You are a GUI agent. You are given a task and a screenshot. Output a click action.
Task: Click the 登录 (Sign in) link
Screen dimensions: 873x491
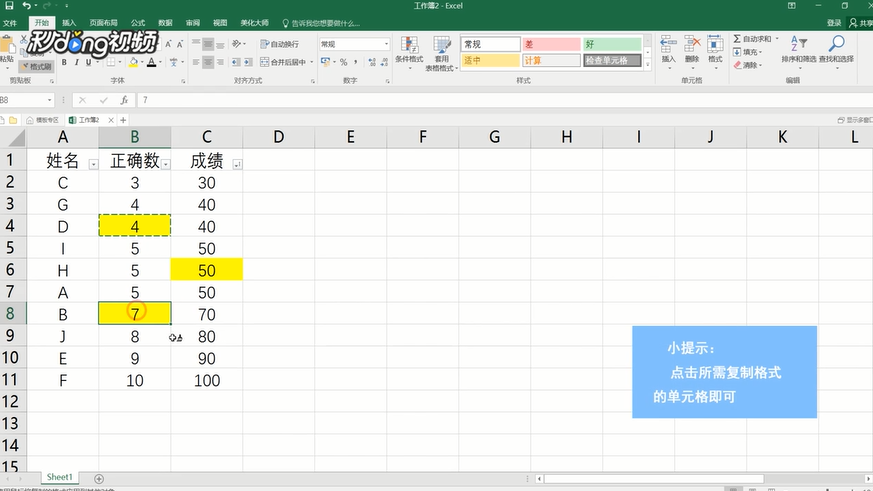(x=834, y=23)
